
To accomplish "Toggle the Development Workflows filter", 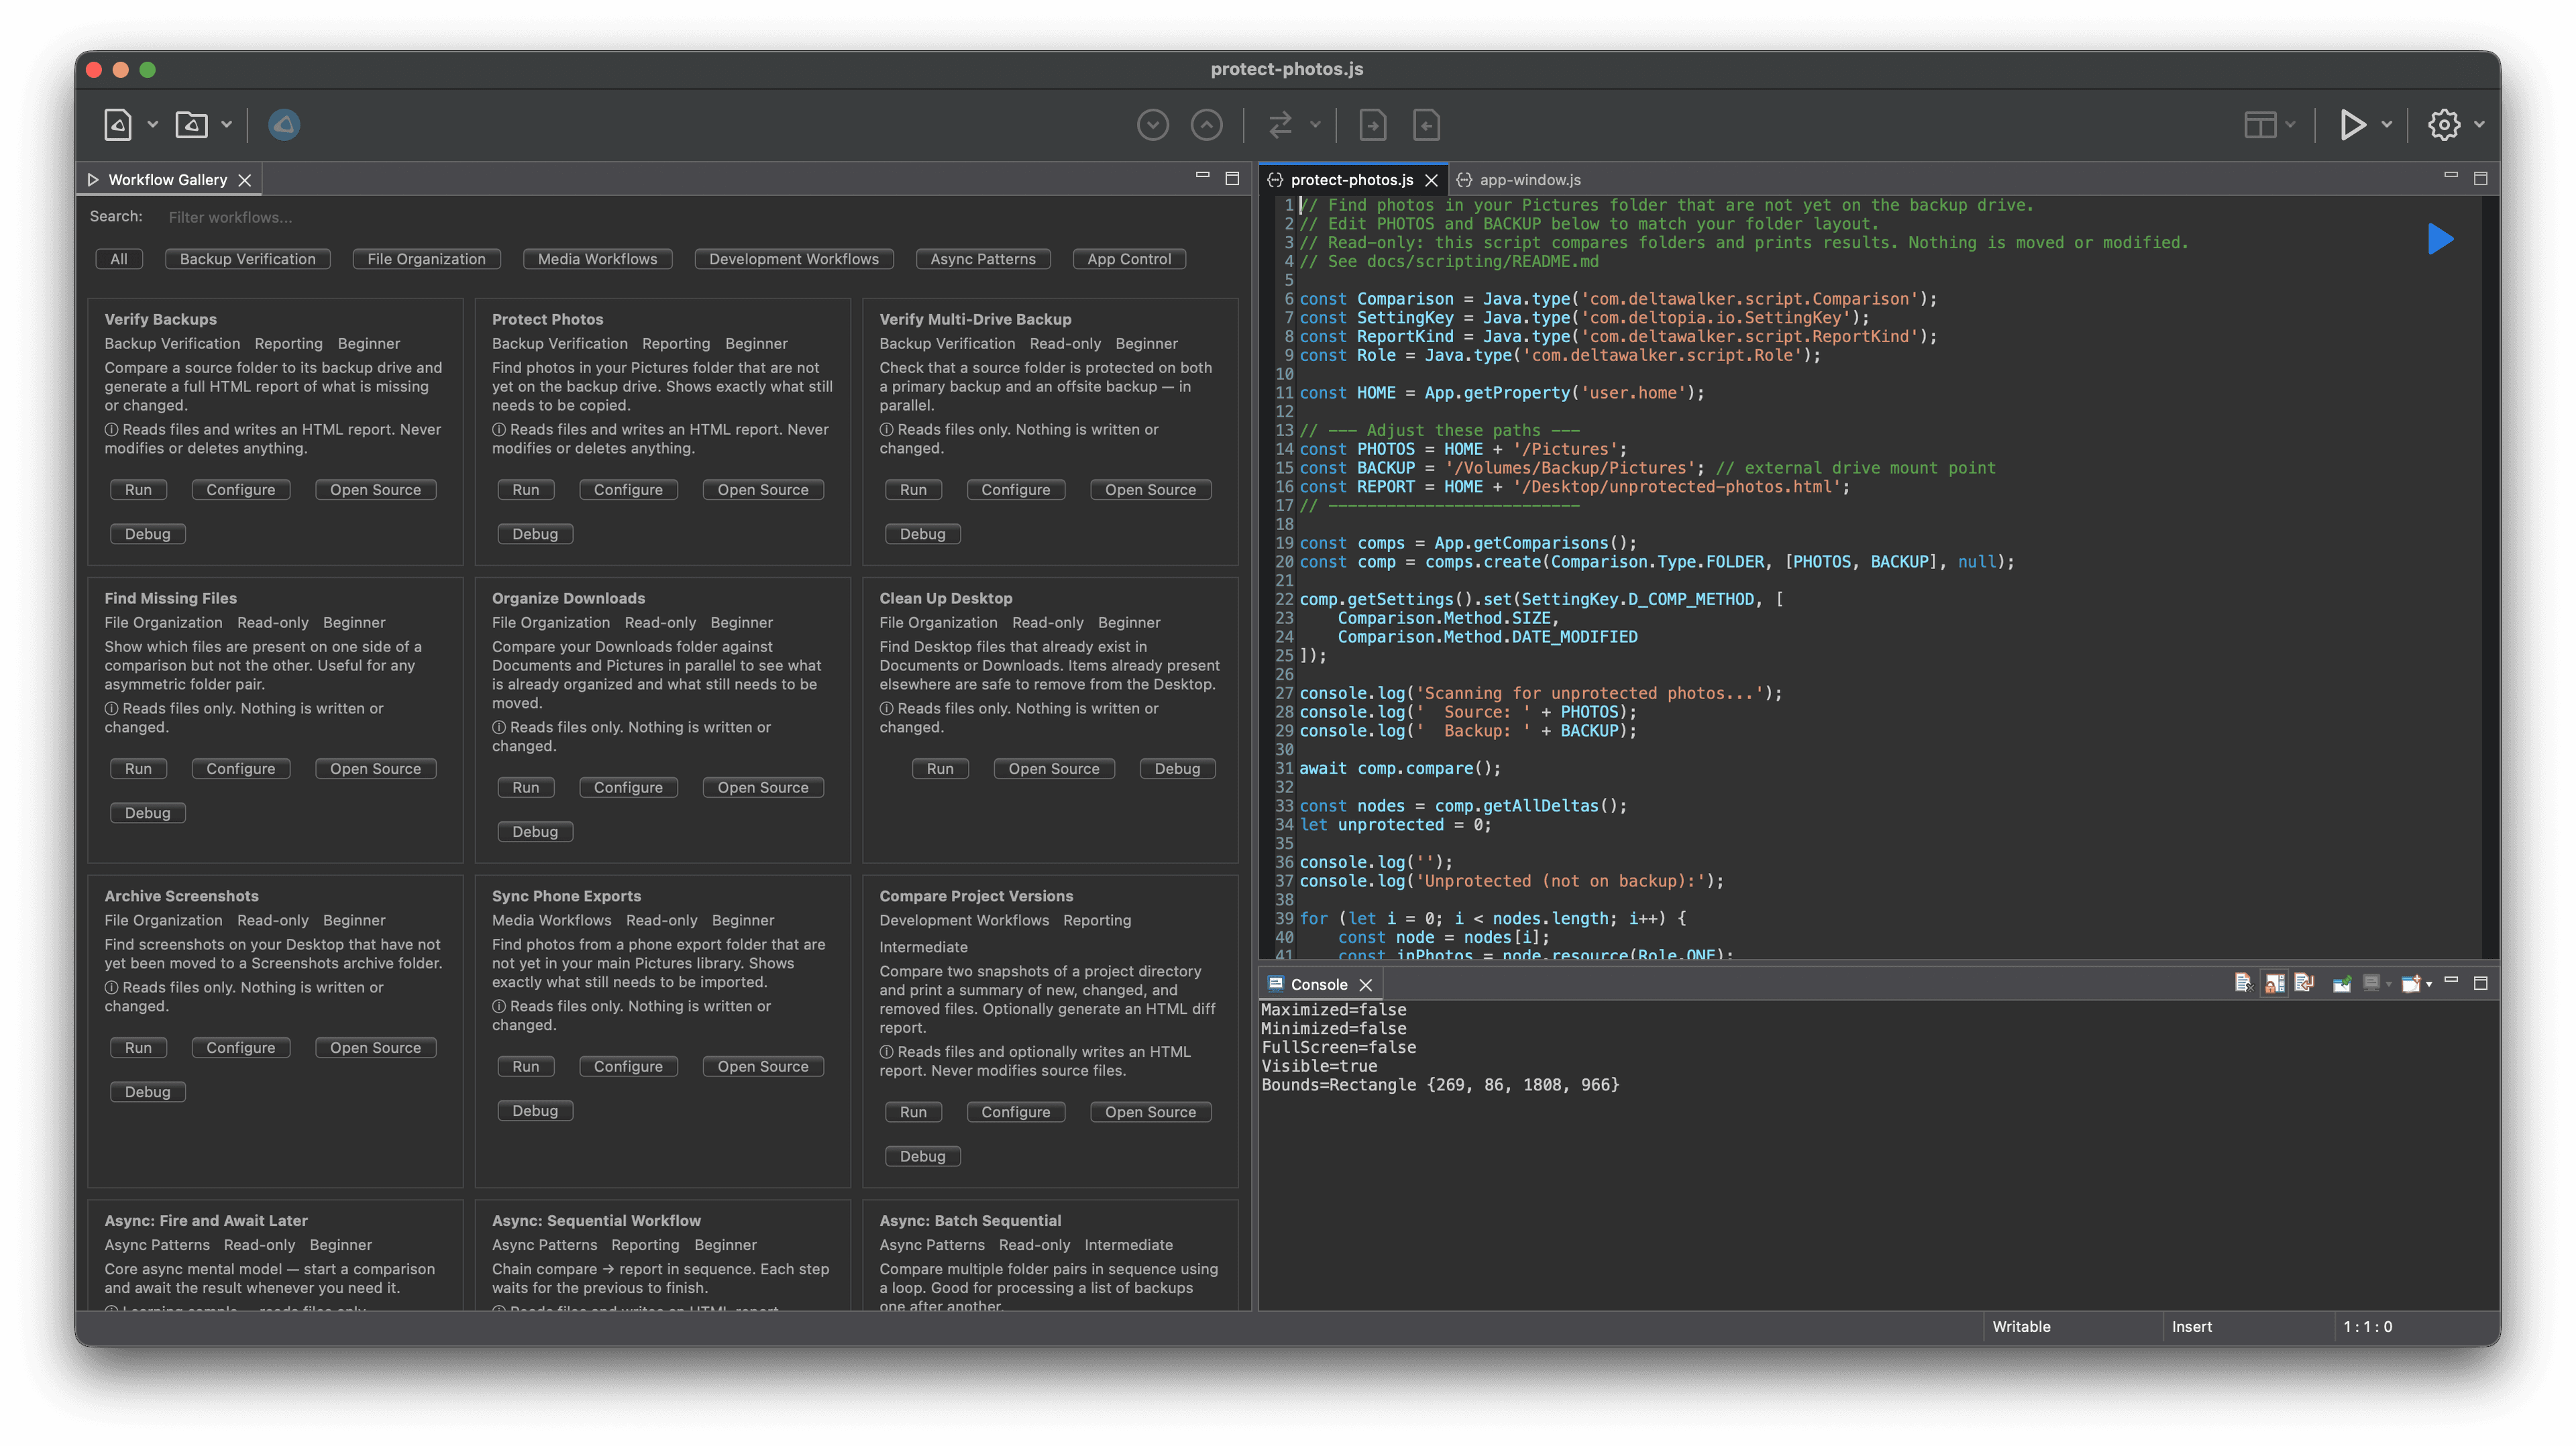I will tap(794, 259).
